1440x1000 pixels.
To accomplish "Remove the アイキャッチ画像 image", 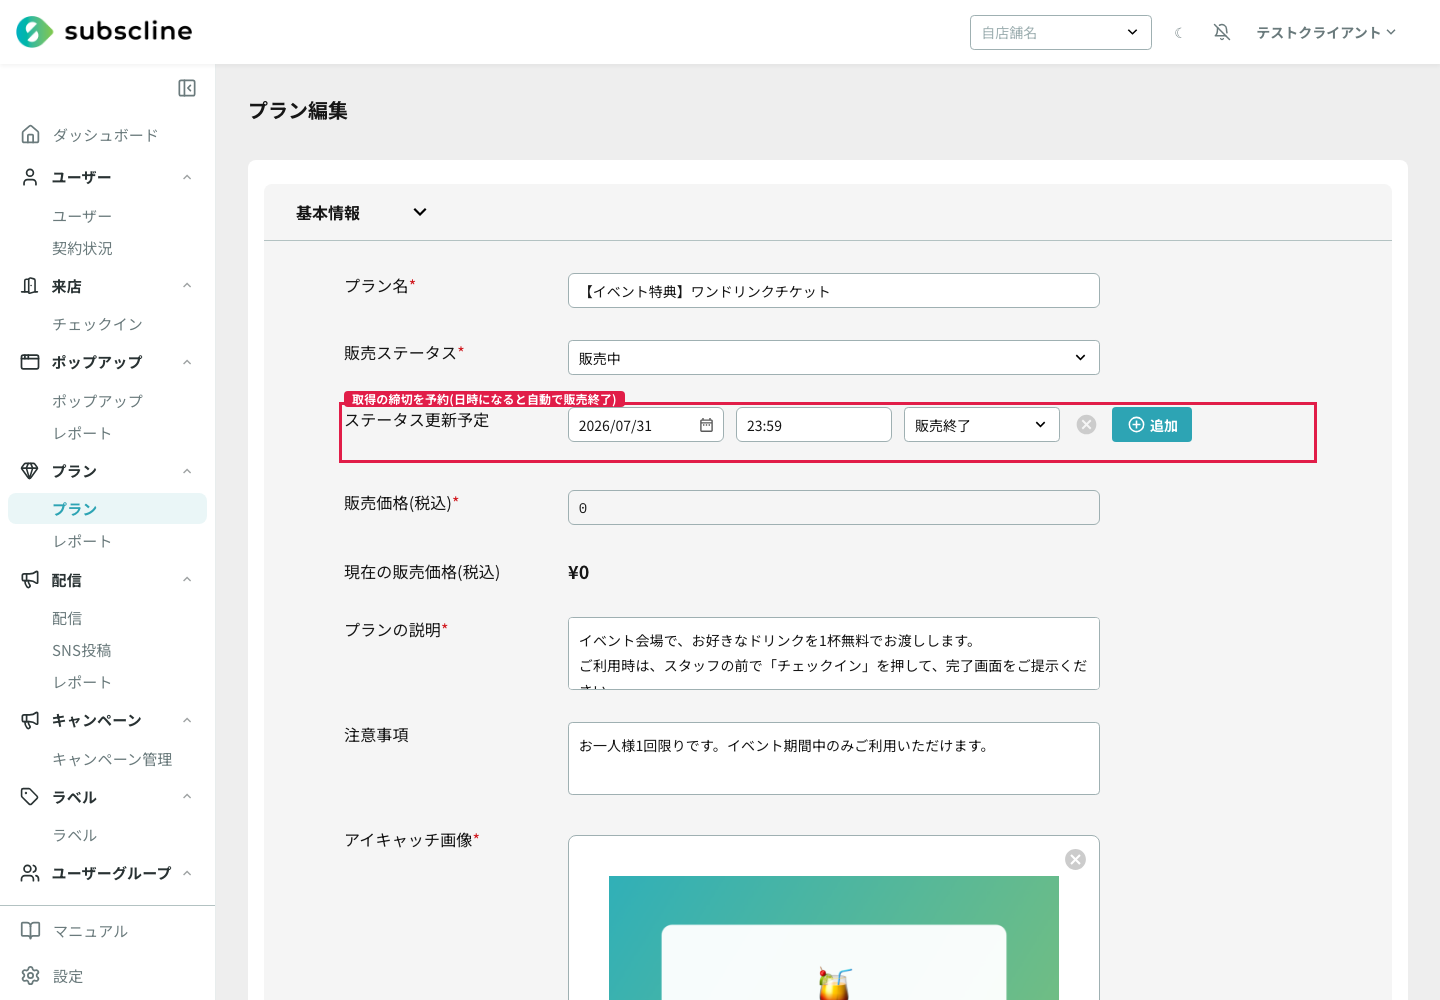I will (1075, 860).
